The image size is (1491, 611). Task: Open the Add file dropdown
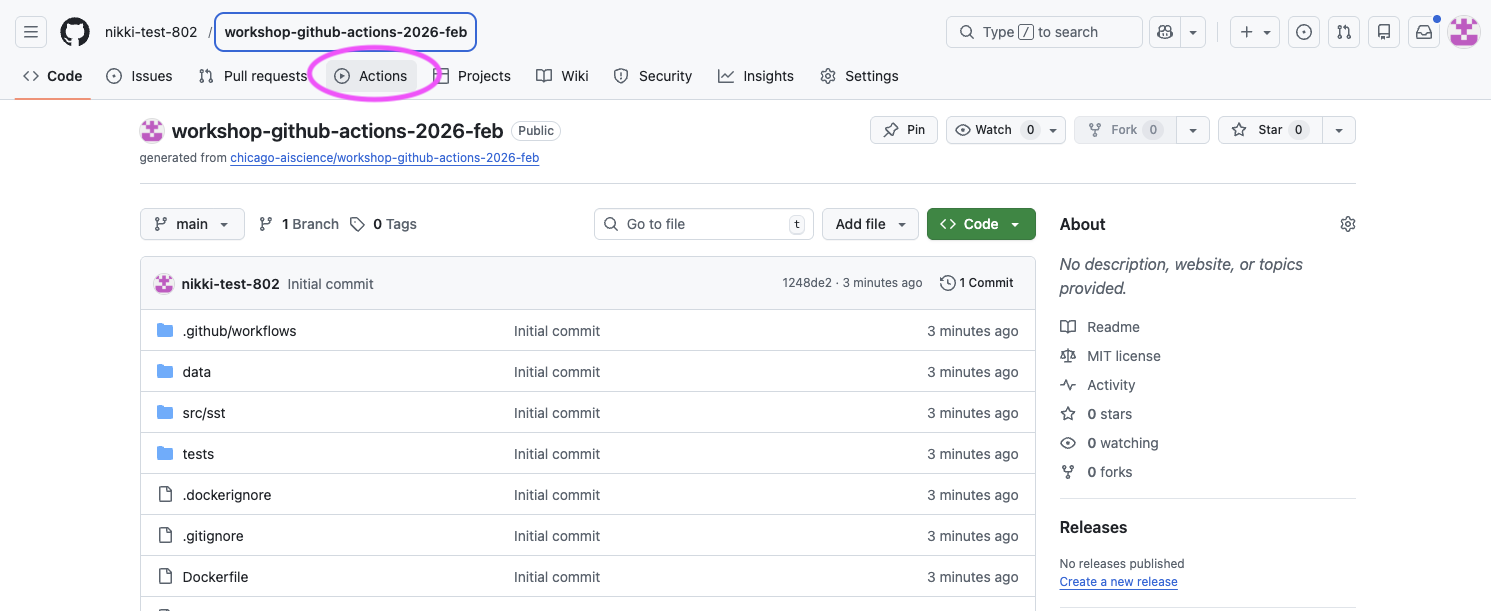pyautogui.click(x=869, y=223)
